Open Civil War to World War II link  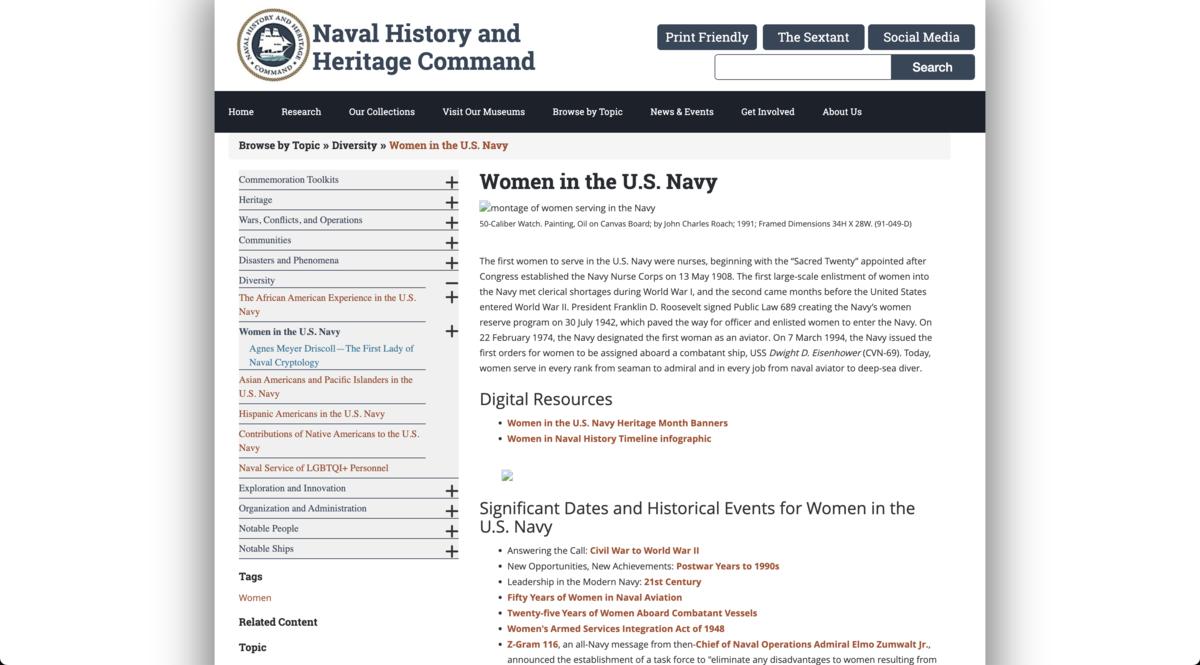pyautogui.click(x=643, y=549)
